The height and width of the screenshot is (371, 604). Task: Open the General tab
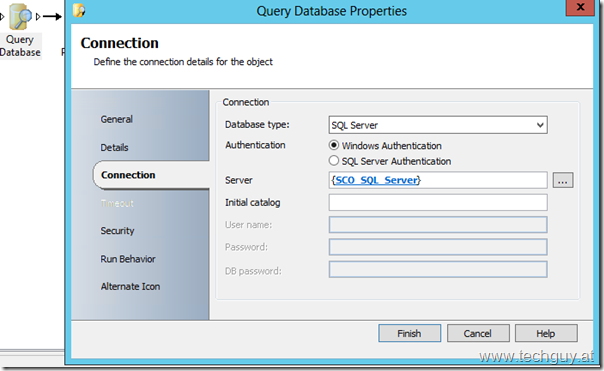coord(116,119)
